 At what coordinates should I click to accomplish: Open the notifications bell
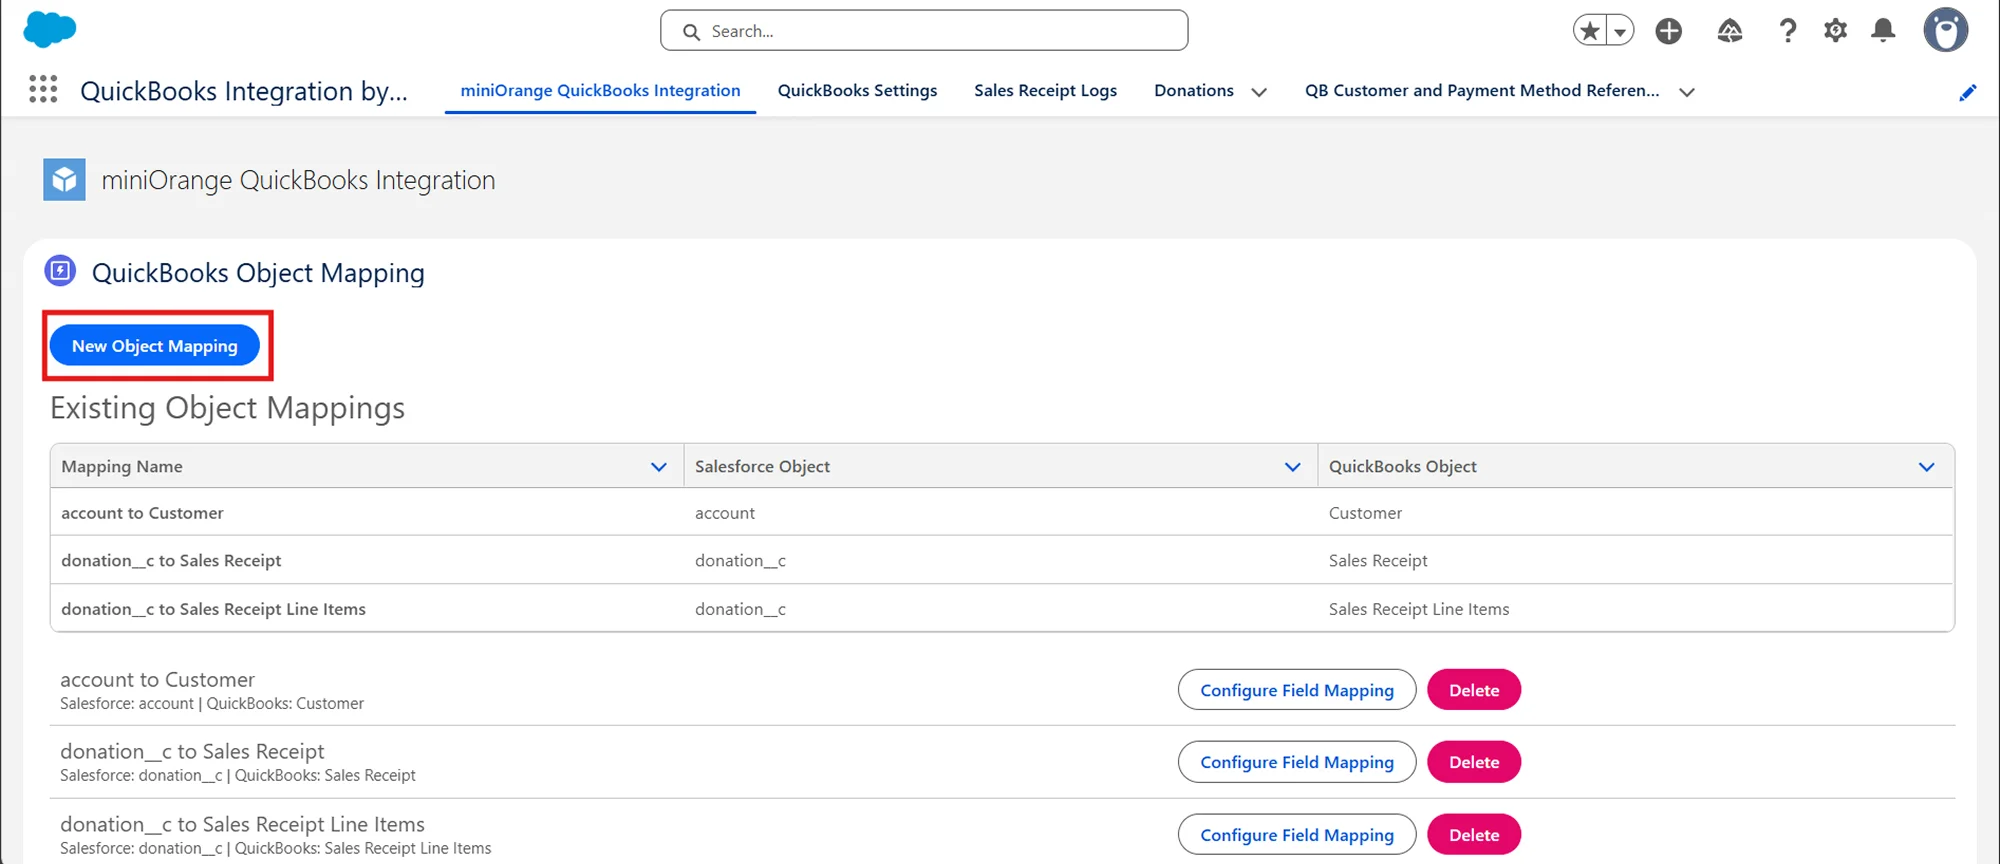pyautogui.click(x=1884, y=31)
